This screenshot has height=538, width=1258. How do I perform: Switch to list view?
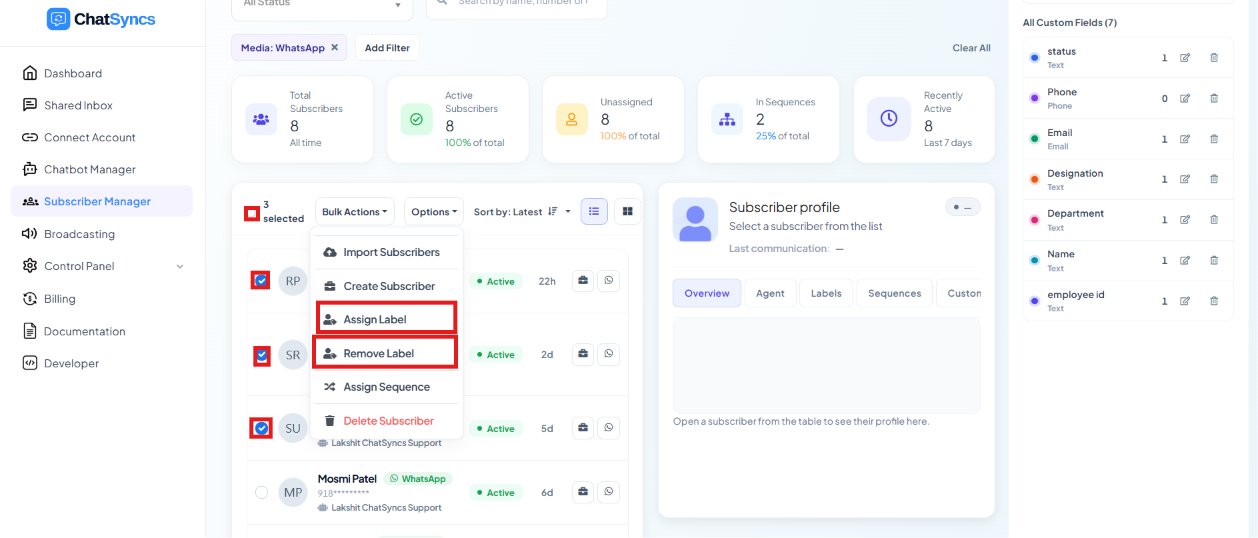(594, 211)
